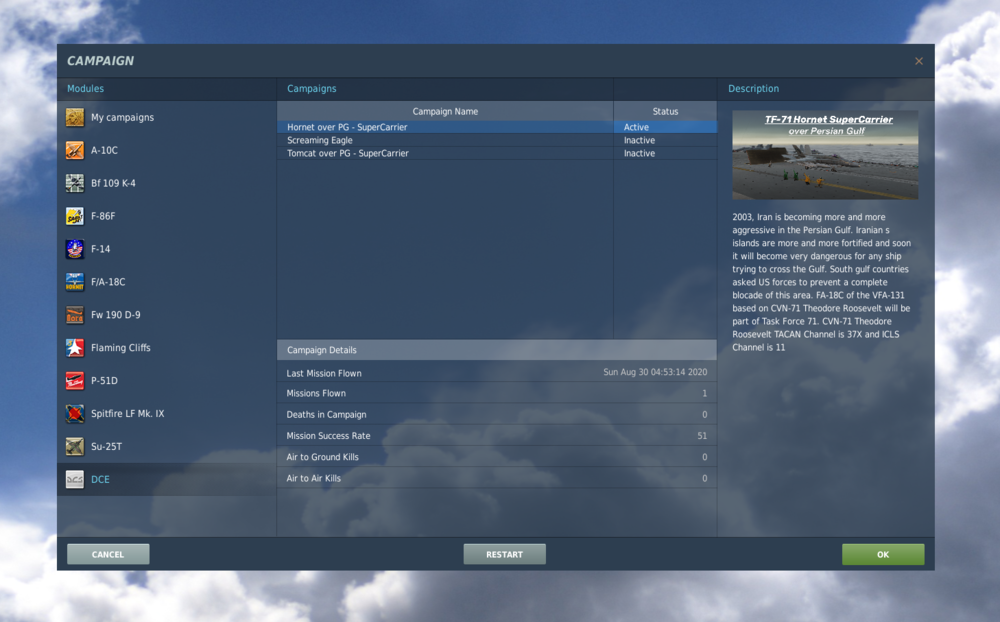
Task: Click Inactive status for Tomcat over PG
Action: pos(665,153)
